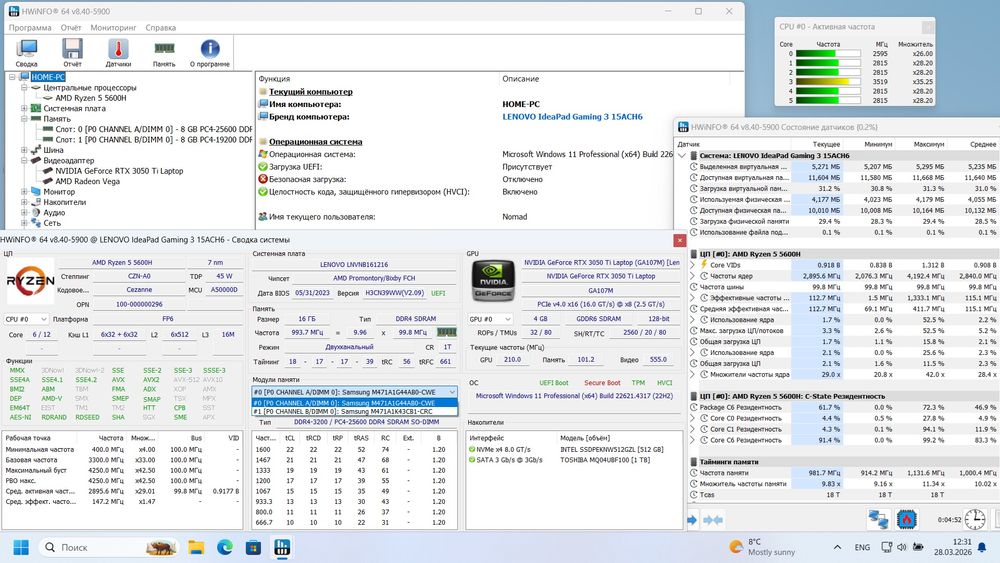Expand the Эффективные частоты sensor row

point(693,298)
